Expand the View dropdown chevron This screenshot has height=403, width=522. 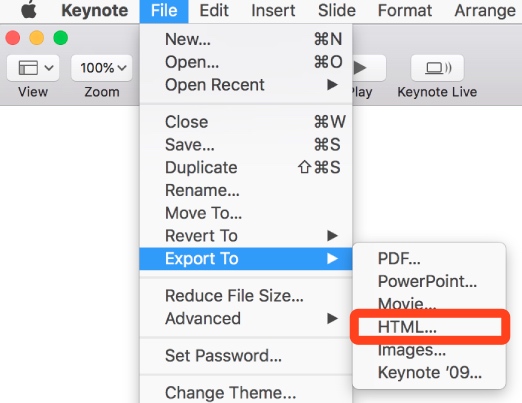49,68
